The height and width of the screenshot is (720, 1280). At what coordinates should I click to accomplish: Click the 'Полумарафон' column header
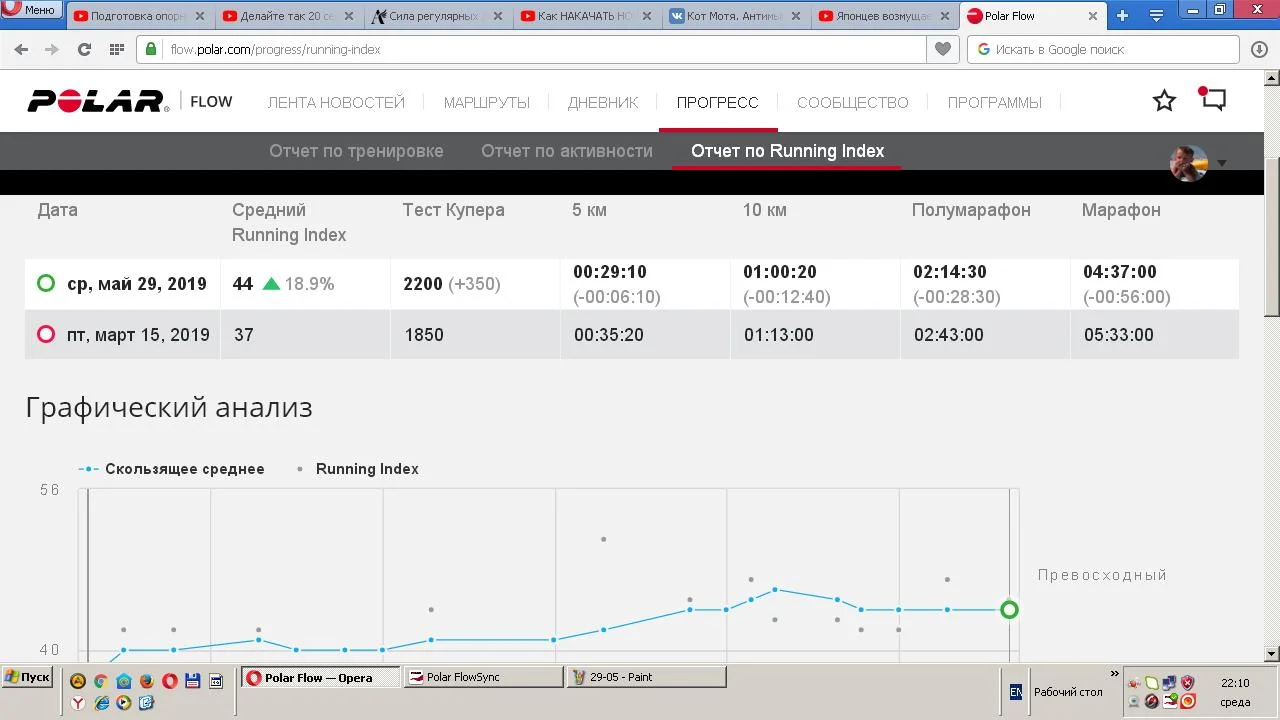(x=971, y=210)
